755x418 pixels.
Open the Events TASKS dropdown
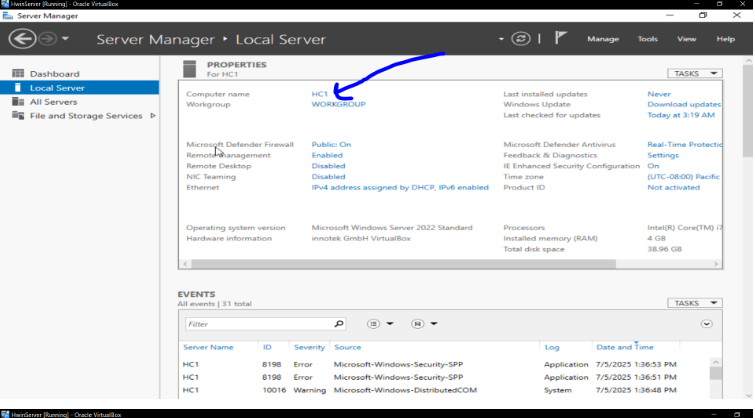[x=694, y=303]
